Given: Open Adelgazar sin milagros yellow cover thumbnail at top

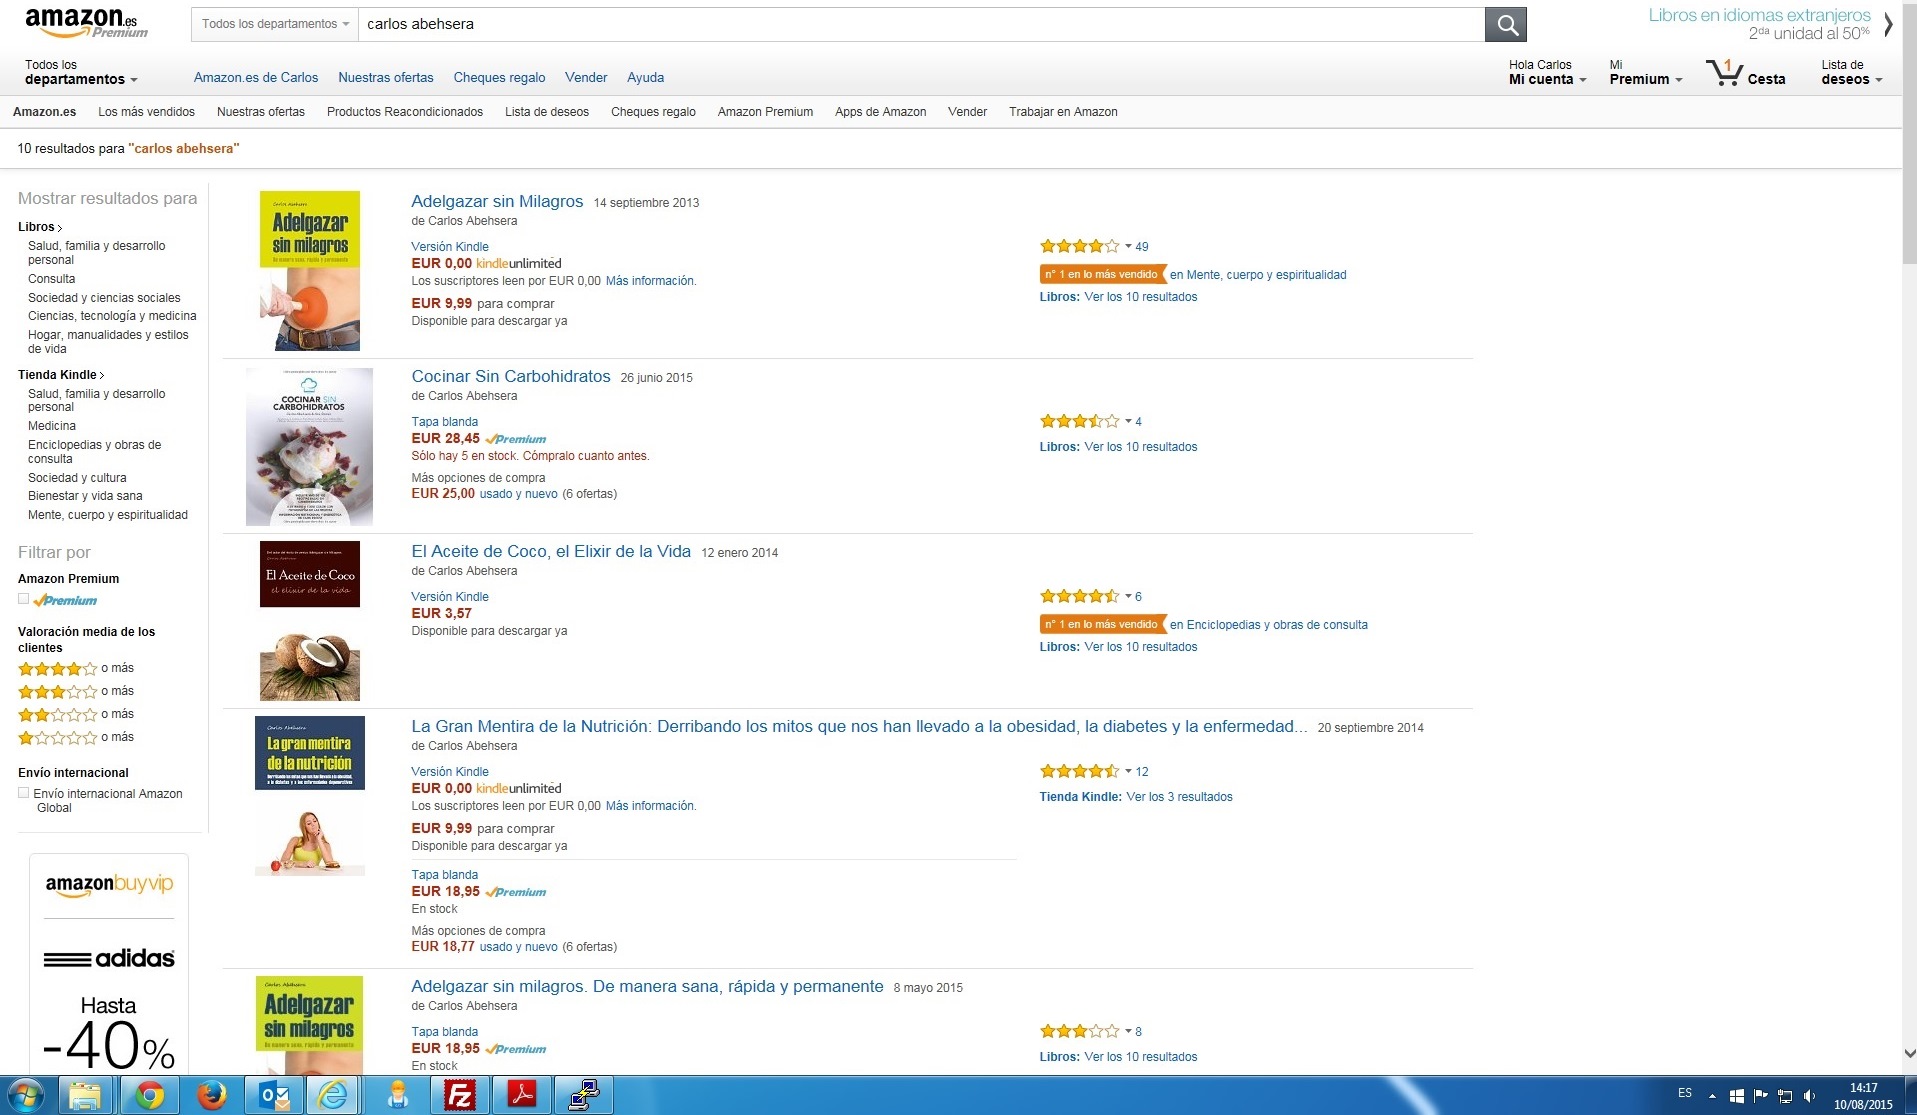Looking at the screenshot, I should (x=310, y=270).
